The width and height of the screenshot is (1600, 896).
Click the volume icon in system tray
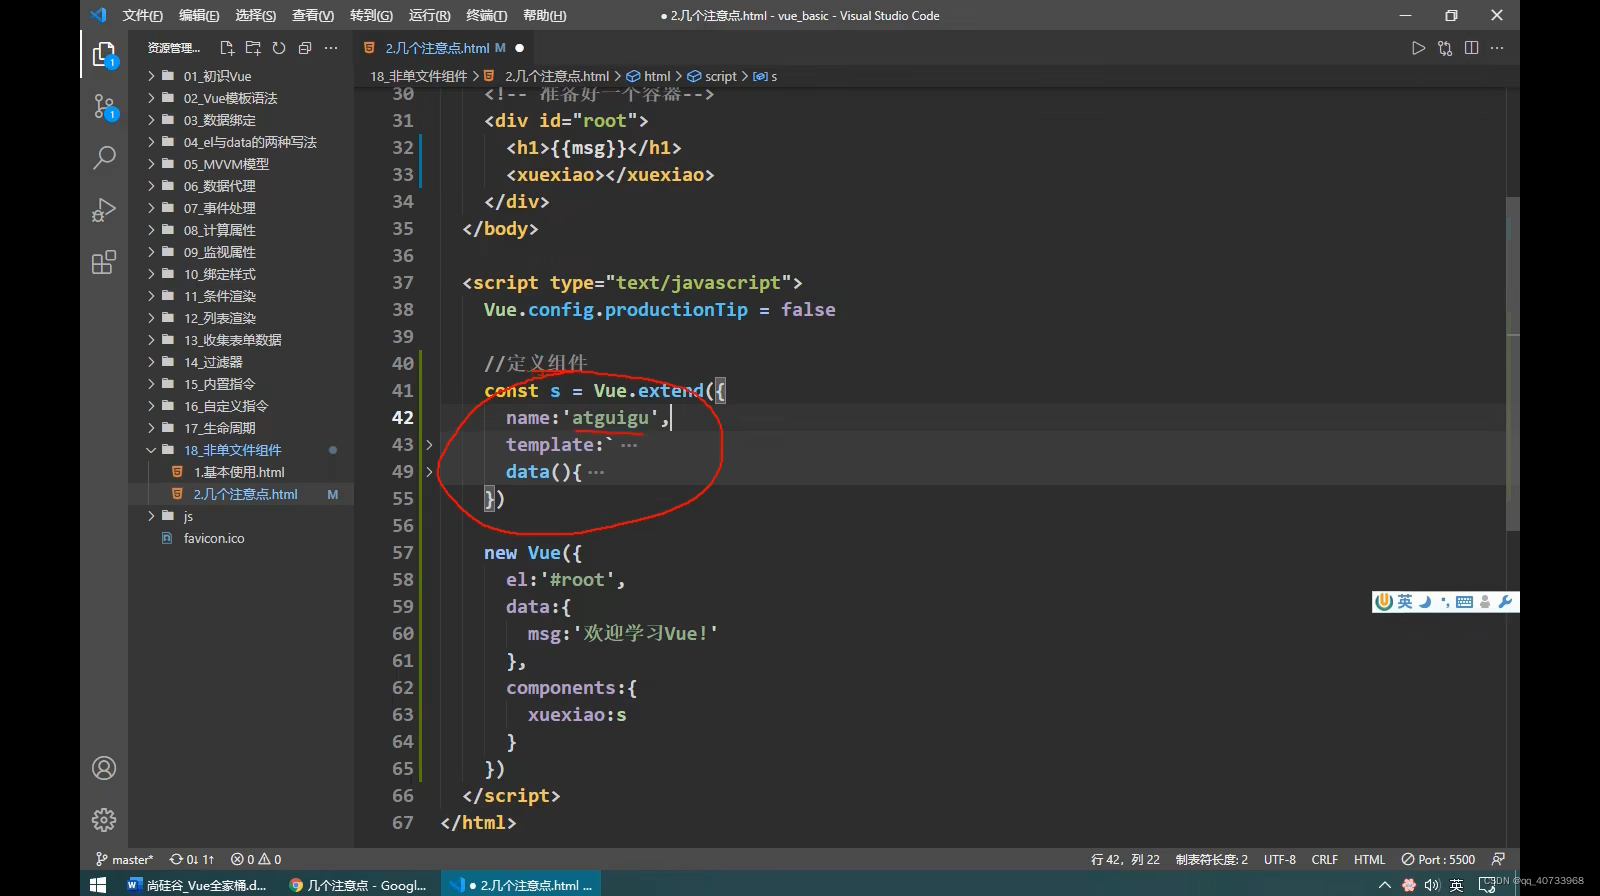1431,885
